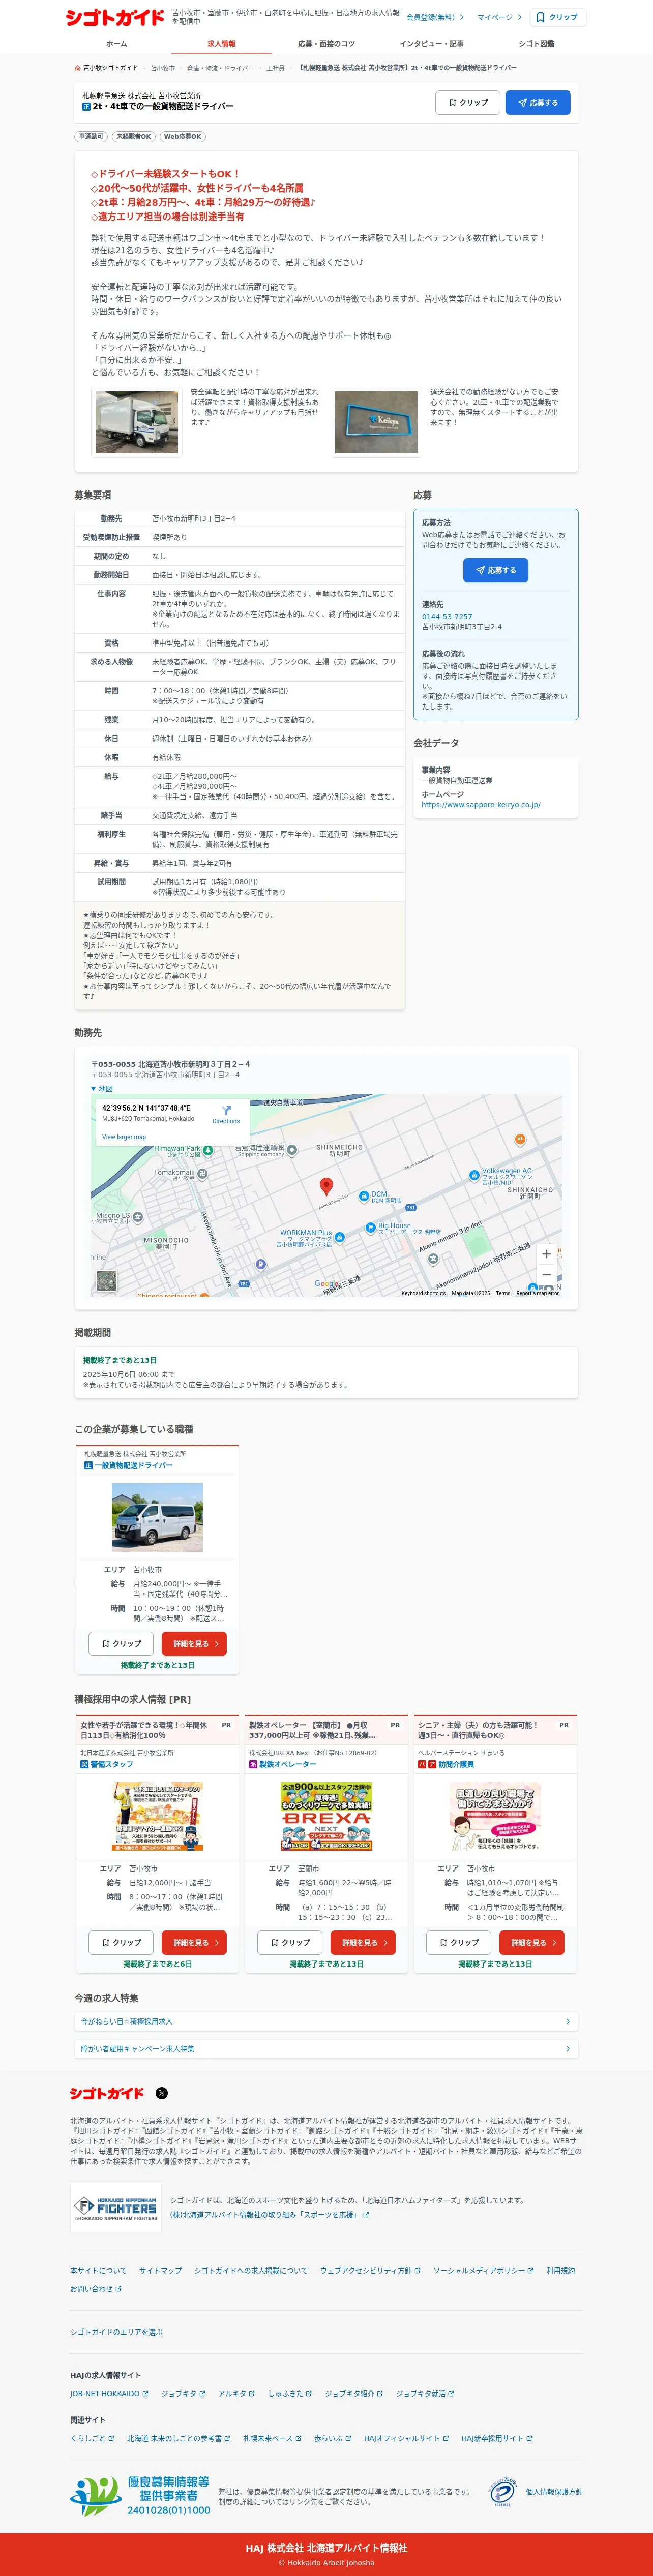Click クリップ beside the top 応募する button

click(467, 102)
